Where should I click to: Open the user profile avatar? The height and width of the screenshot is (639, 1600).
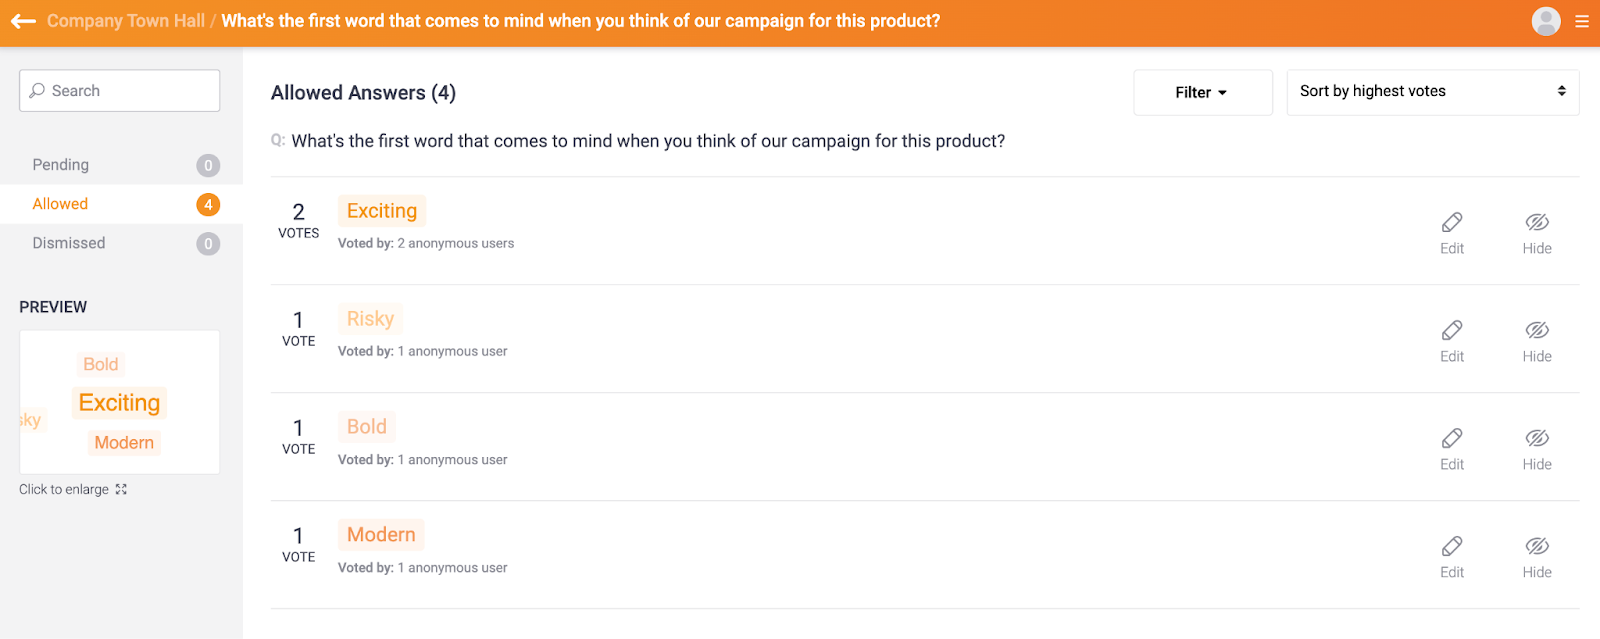pos(1546,21)
